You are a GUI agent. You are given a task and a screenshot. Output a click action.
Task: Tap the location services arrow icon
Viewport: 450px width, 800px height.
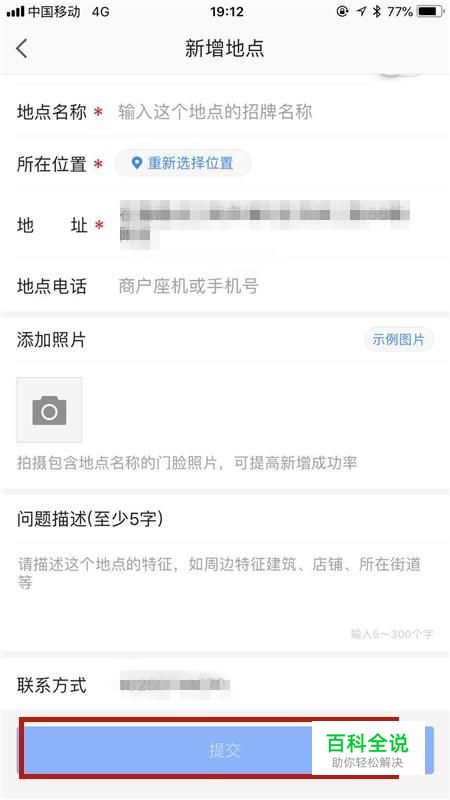[361, 11]
